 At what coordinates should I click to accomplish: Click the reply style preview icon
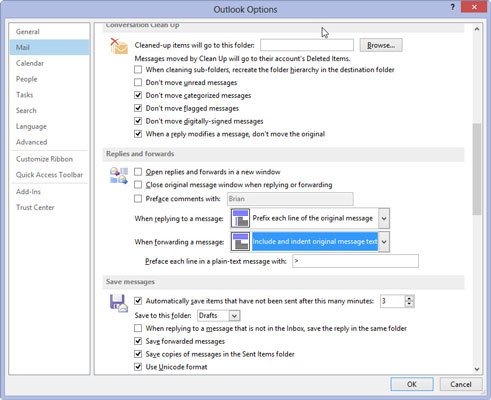pyautogui.click(x=240, y=218)
